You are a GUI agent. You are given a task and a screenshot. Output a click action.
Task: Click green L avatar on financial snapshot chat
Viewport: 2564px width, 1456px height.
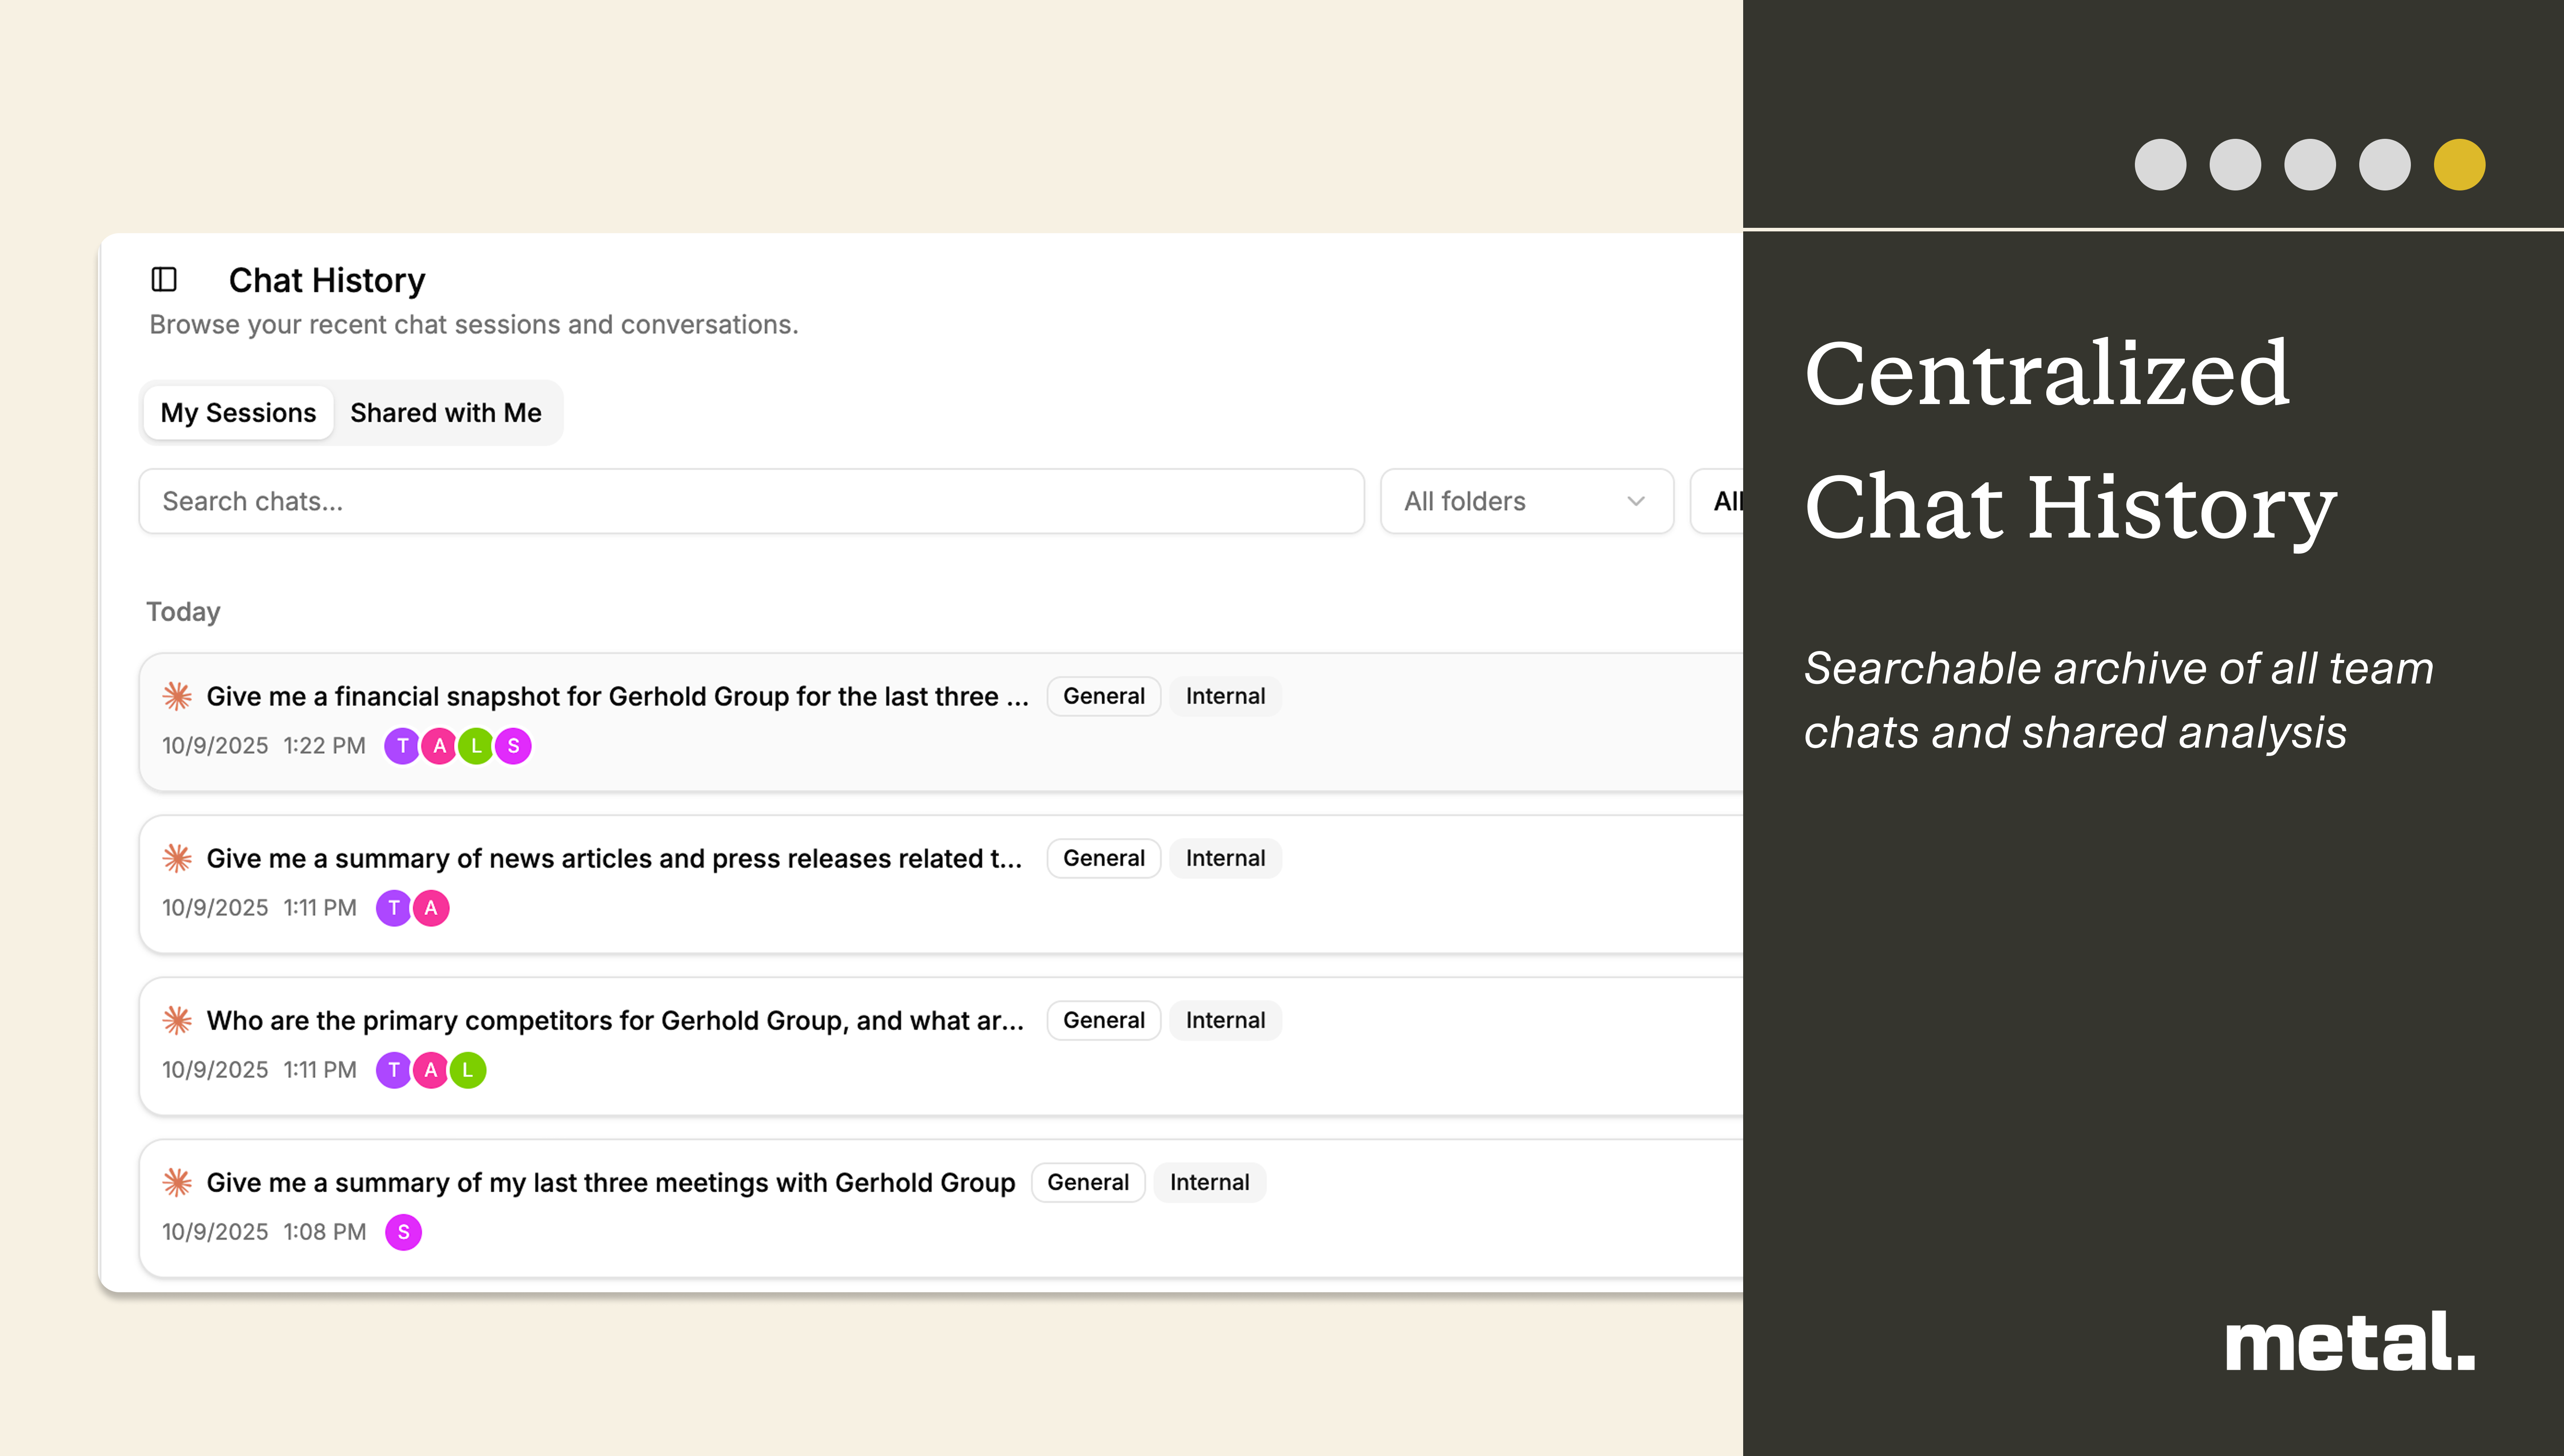tap(476, 746)
